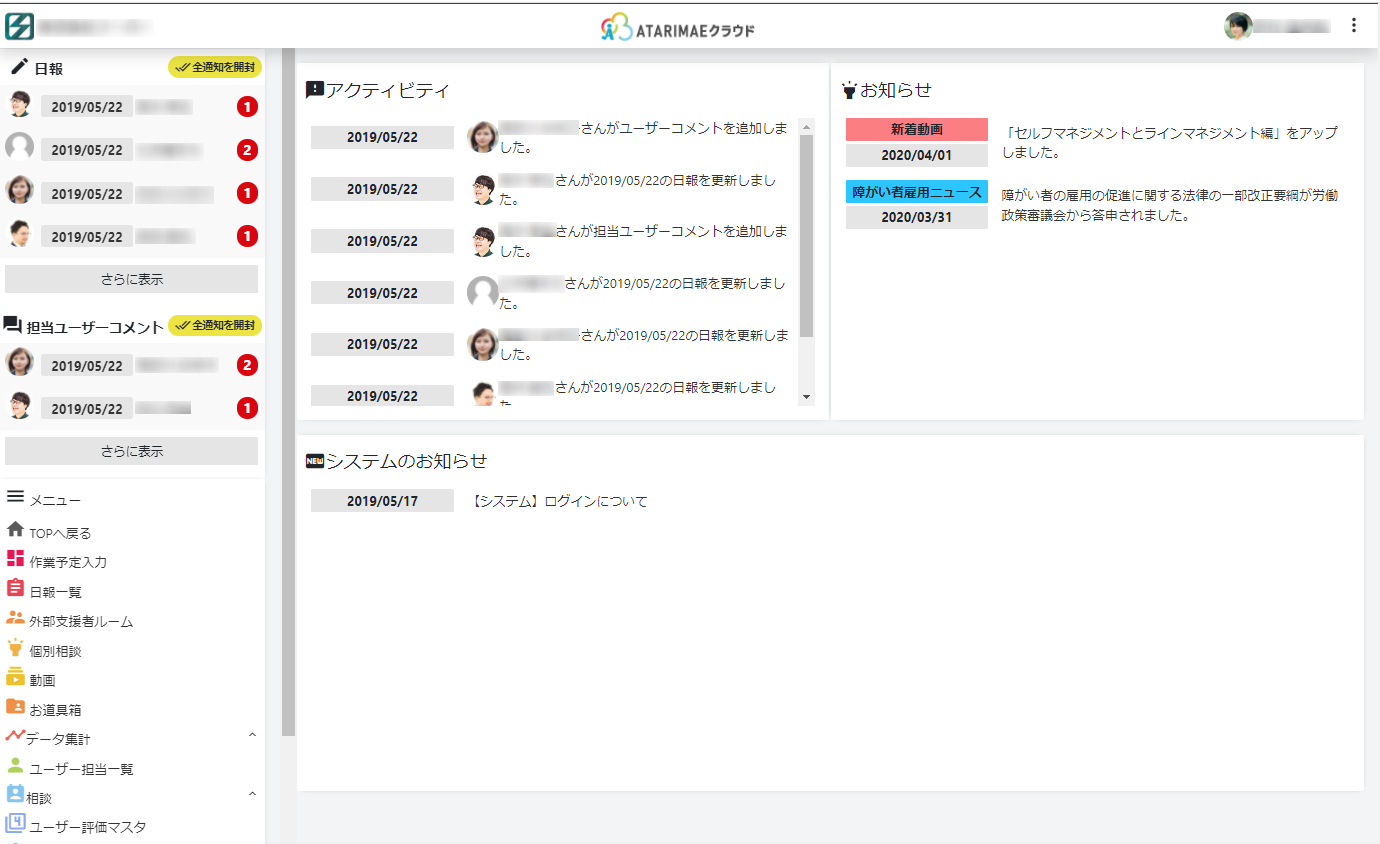The height and width of the screenshot is (844, 1380).
Task: Mark all 日報 notifications as read
Action: pos(215,67)
